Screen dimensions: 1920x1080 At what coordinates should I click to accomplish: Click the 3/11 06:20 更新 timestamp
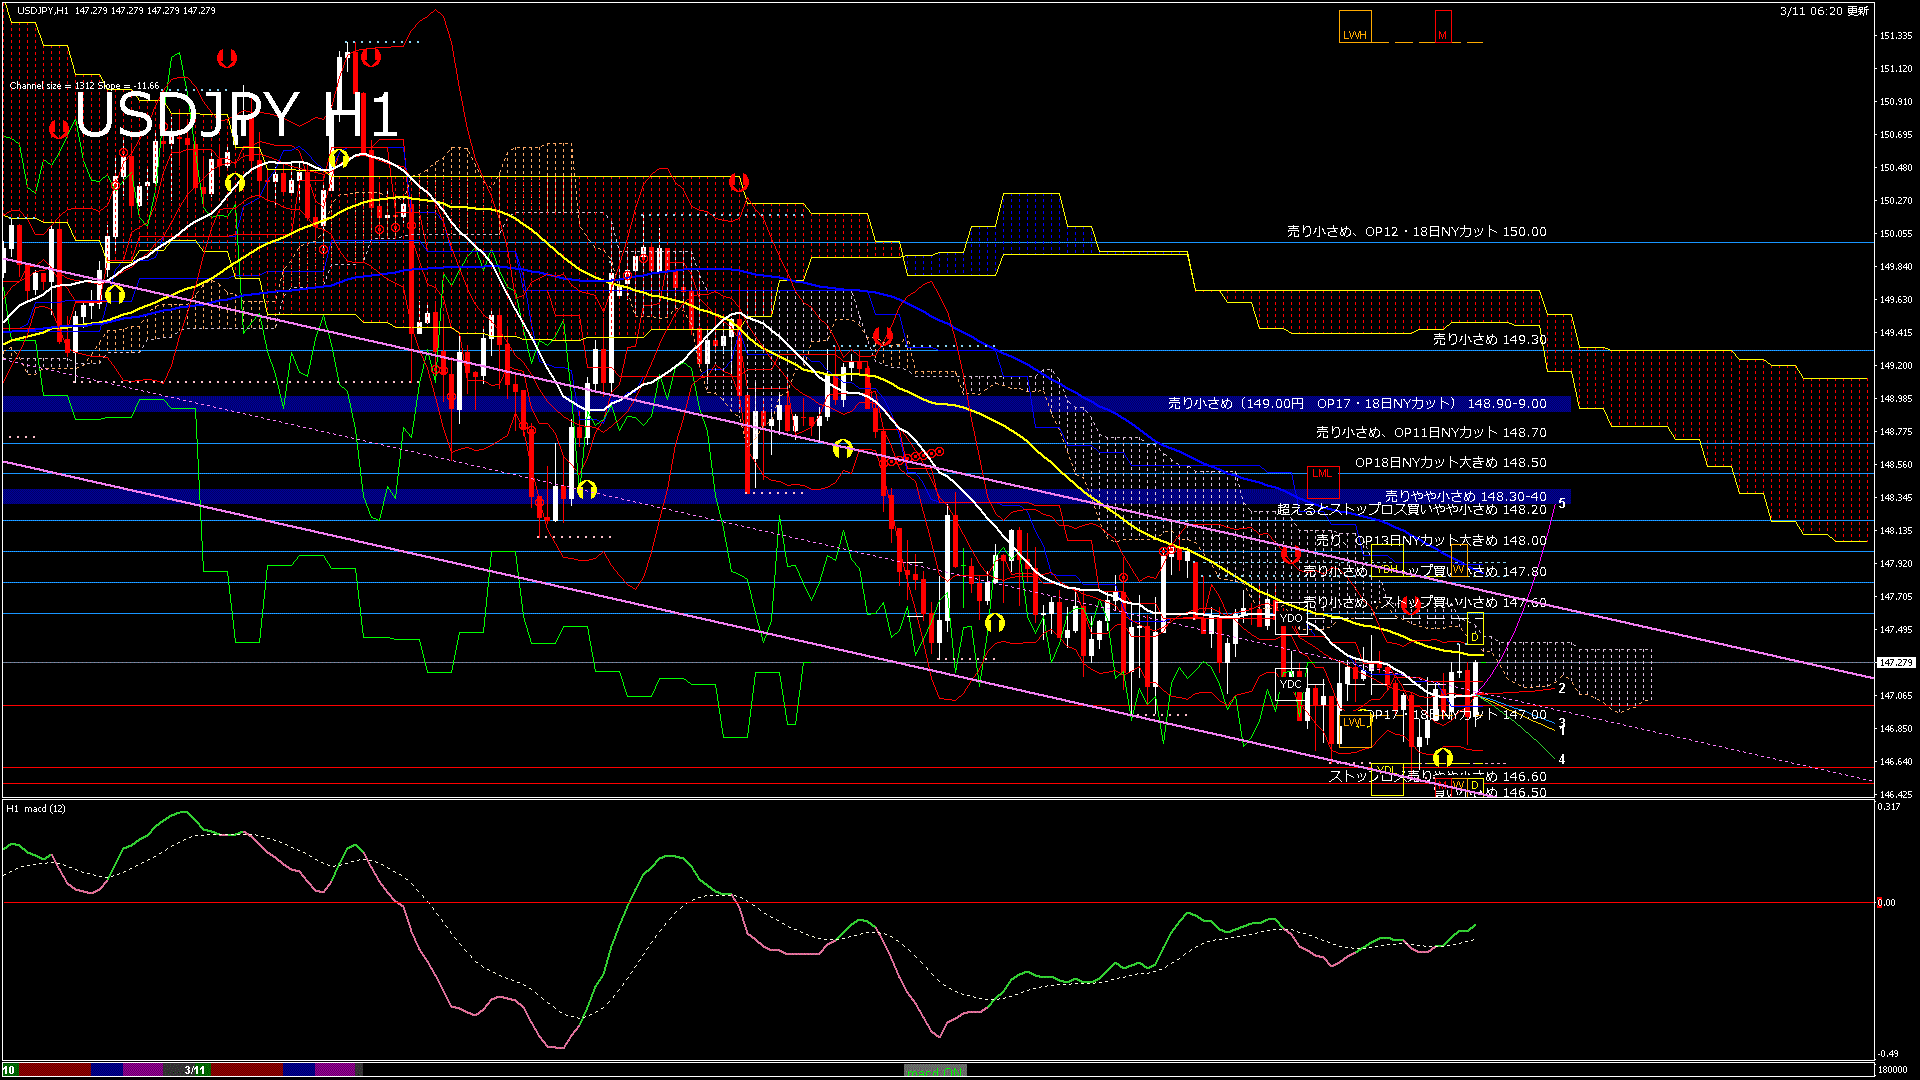click(1824, 11)
